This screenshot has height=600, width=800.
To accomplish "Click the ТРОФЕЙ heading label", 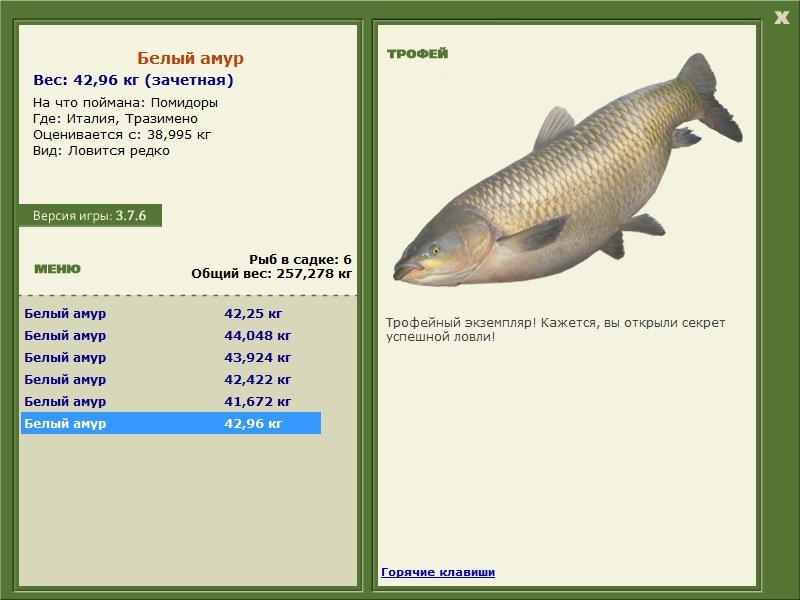I will [x=417, y=54].
